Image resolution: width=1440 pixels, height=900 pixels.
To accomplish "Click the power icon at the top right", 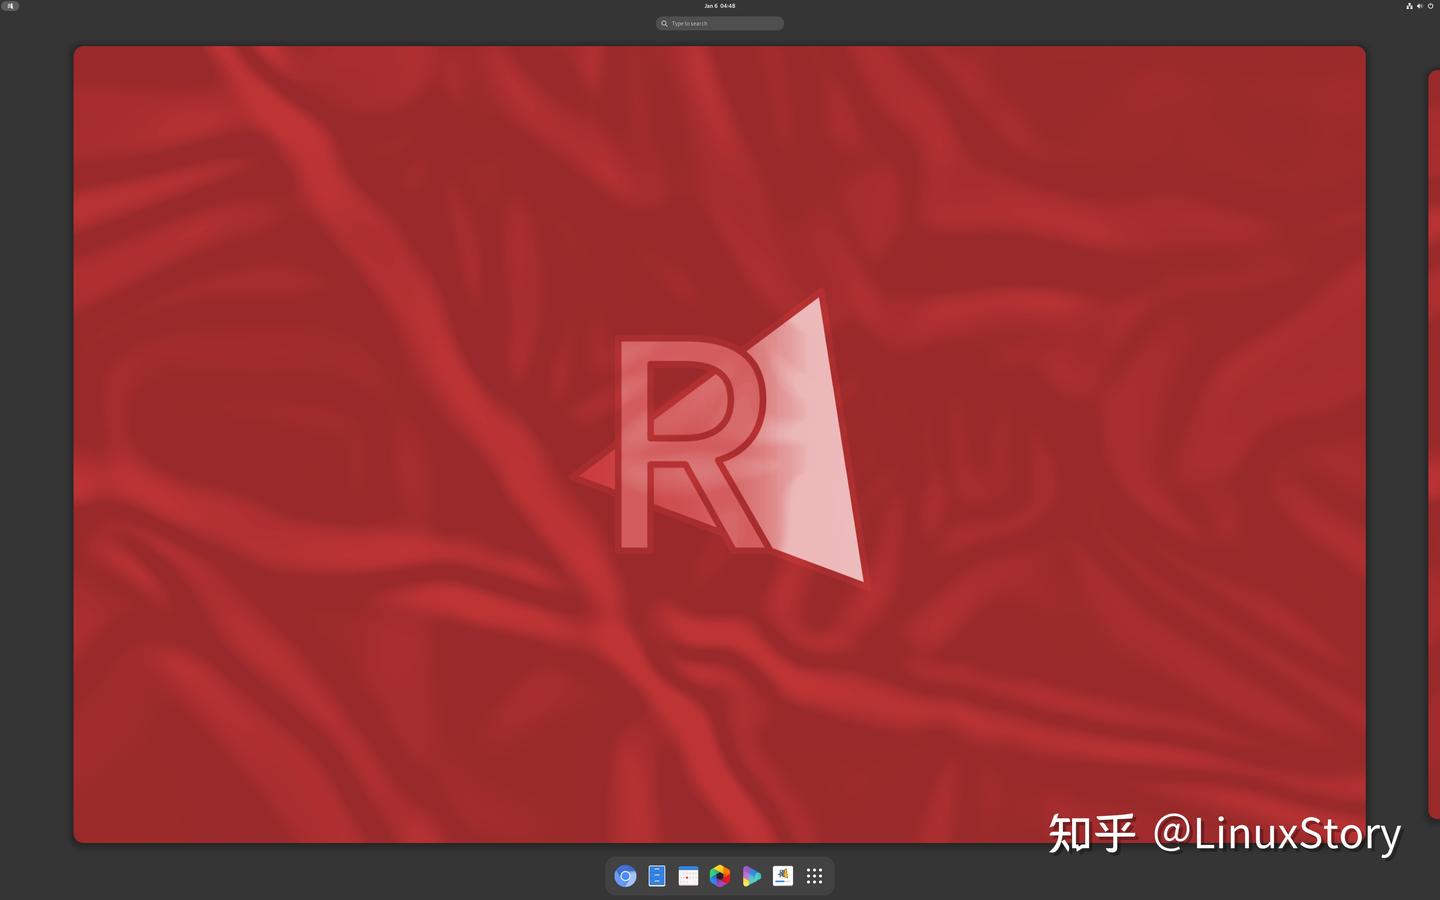I will pos(1430,6).
